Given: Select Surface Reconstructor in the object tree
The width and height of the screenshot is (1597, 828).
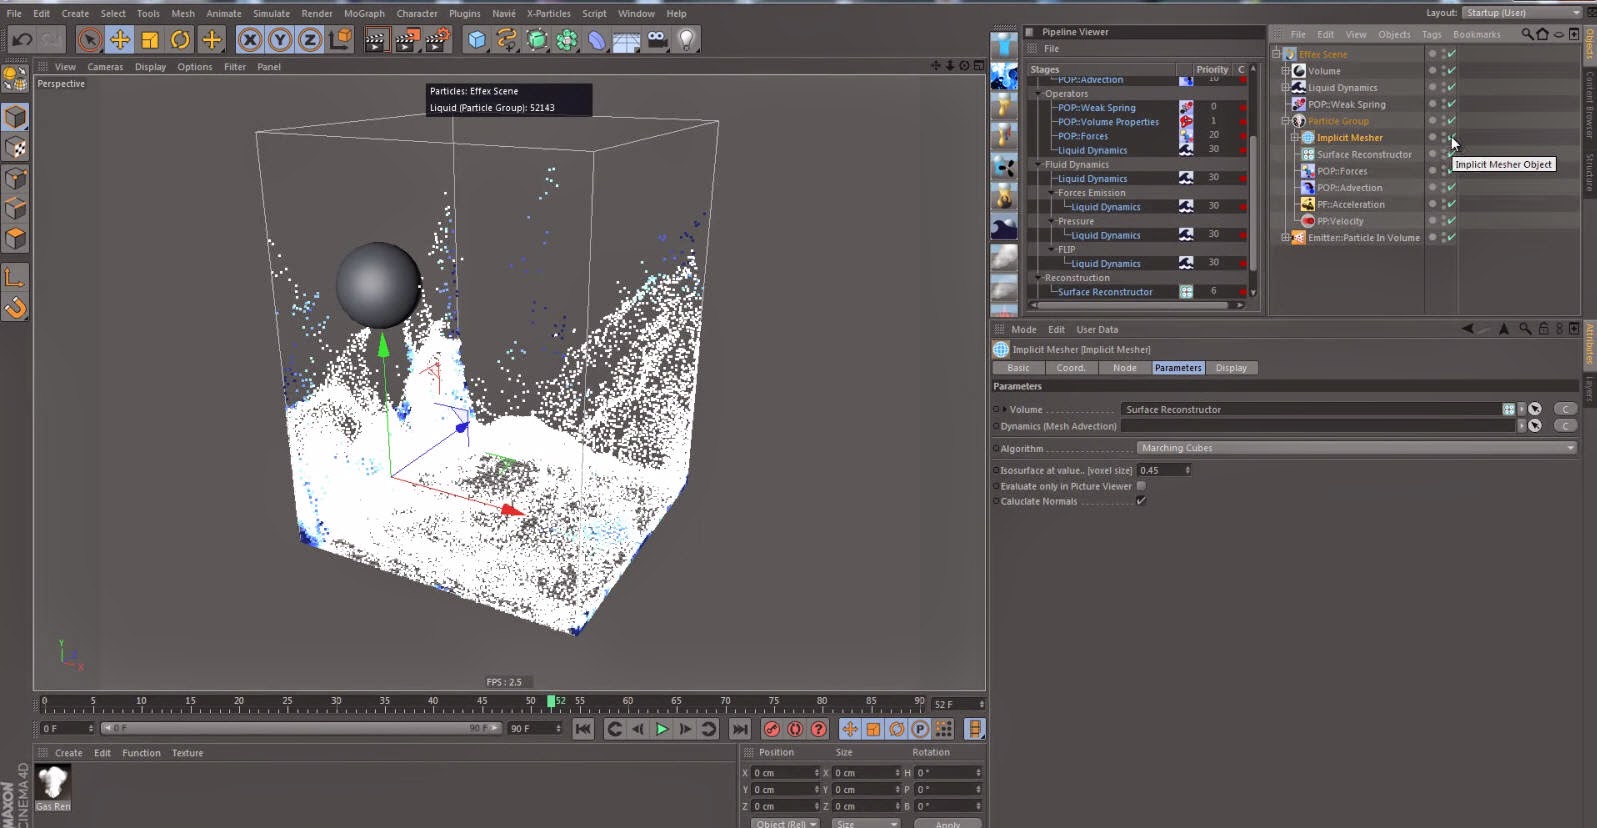Looking at the screenshot, I should [1364, 155].
